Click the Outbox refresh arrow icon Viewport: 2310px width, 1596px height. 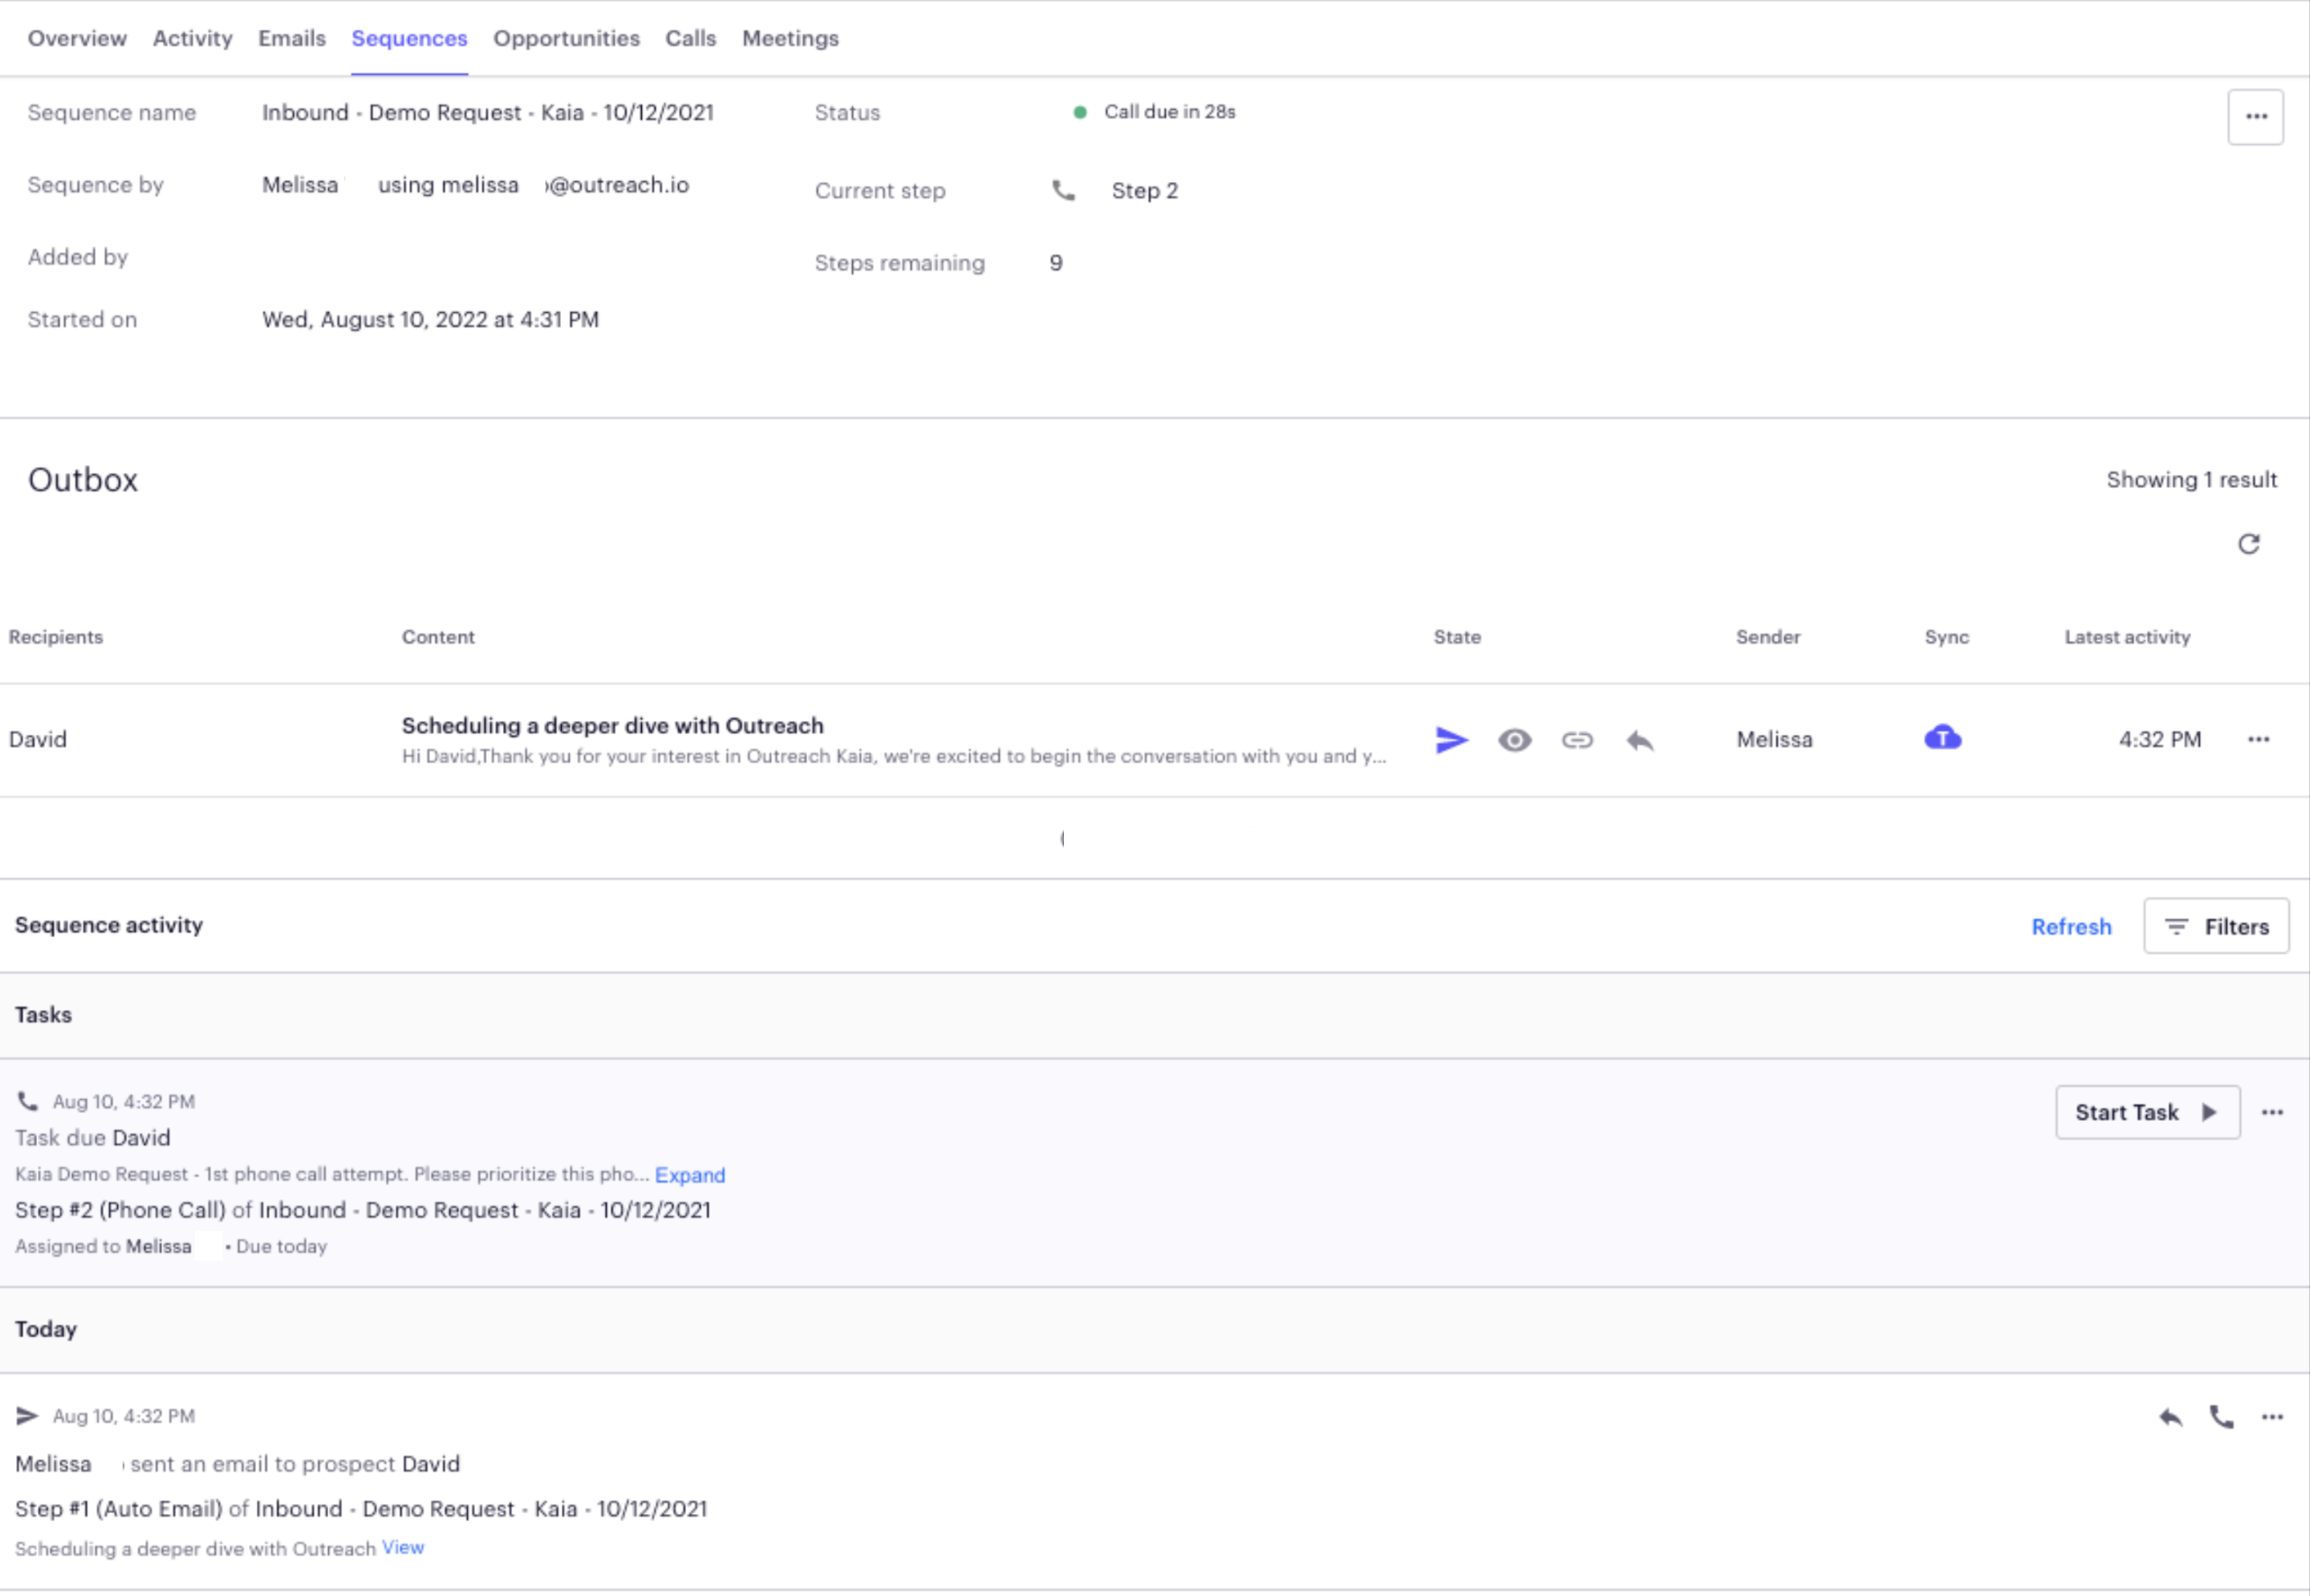pos(2248,544)
